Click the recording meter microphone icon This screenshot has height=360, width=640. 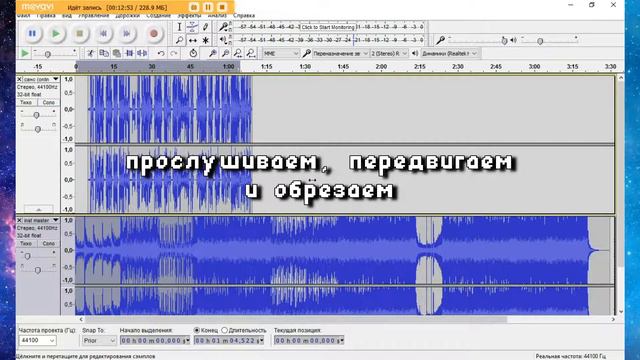223,27
